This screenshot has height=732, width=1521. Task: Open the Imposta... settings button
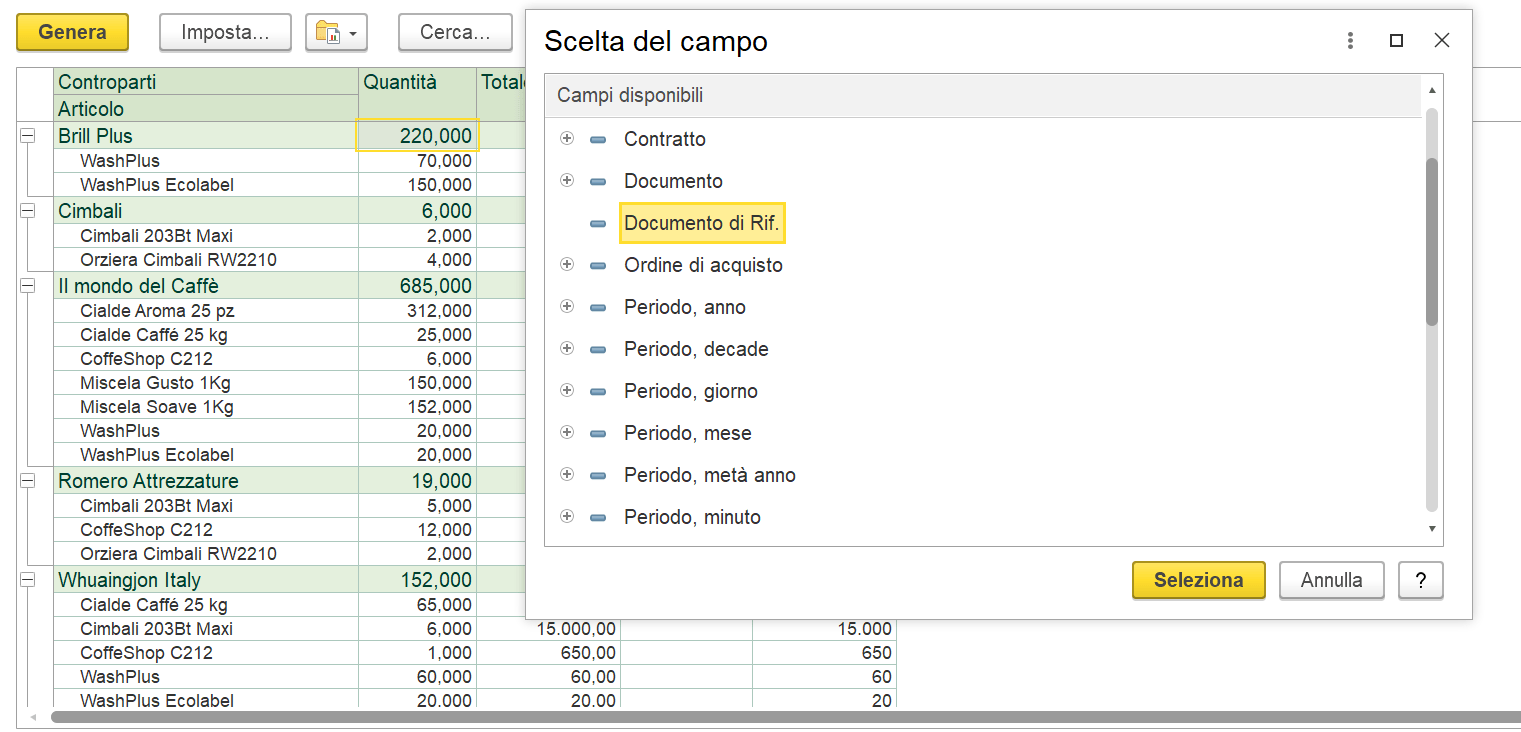[x=225, y=32]
